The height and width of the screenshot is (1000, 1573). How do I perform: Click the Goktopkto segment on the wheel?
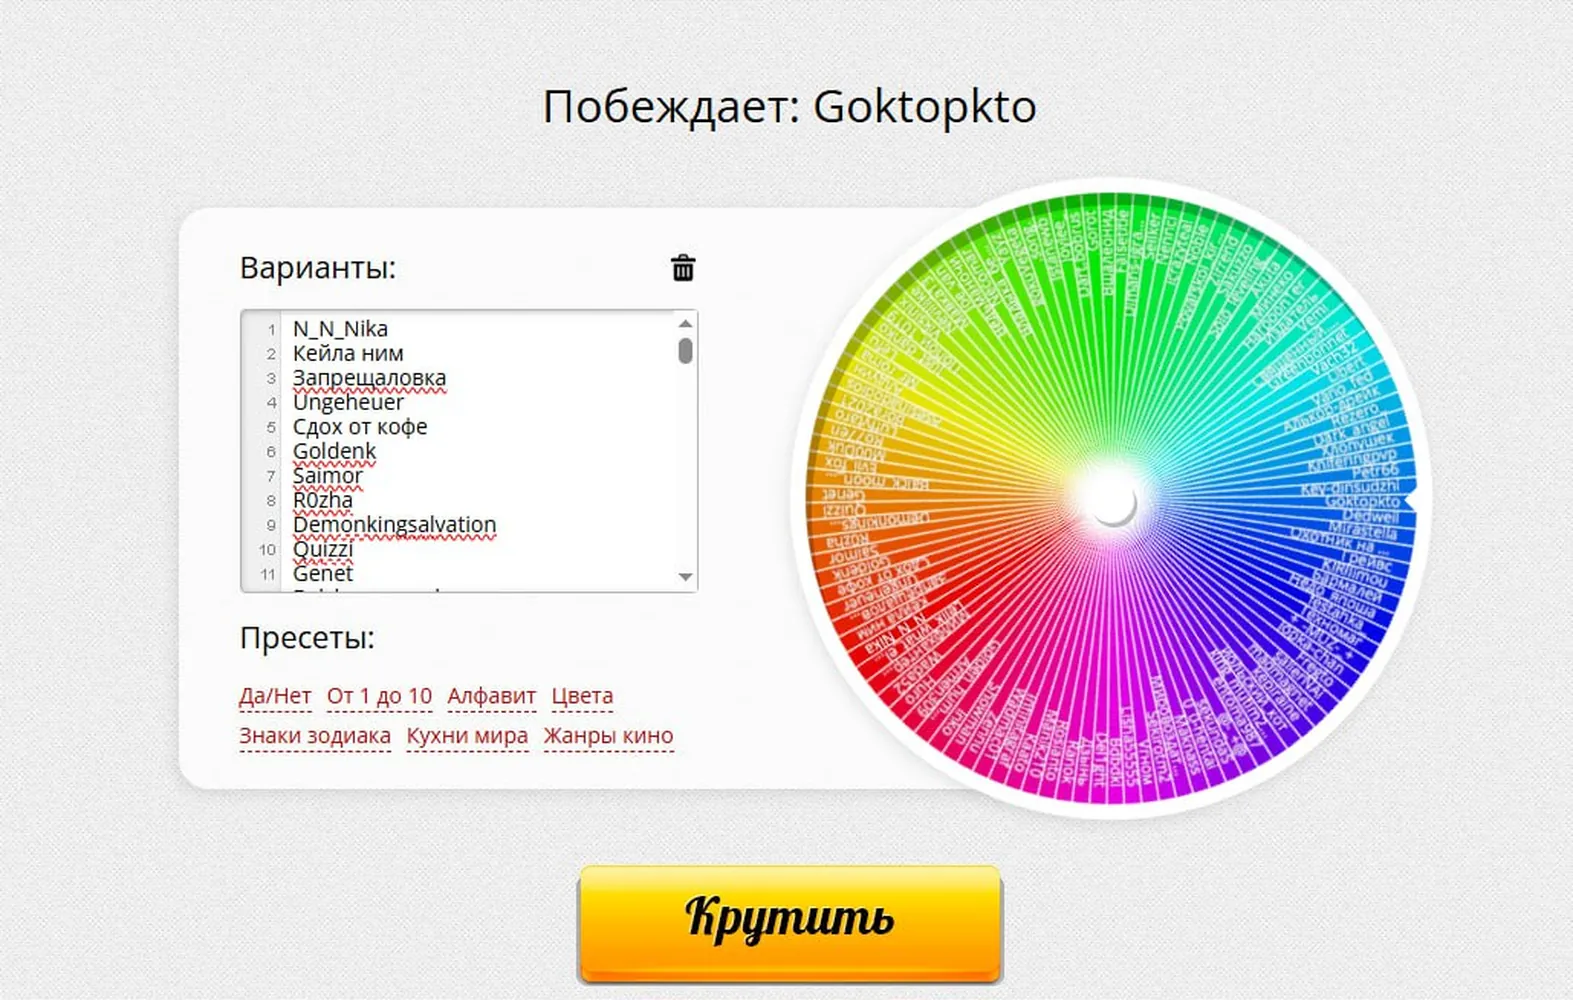click(x=1362, y=501)
